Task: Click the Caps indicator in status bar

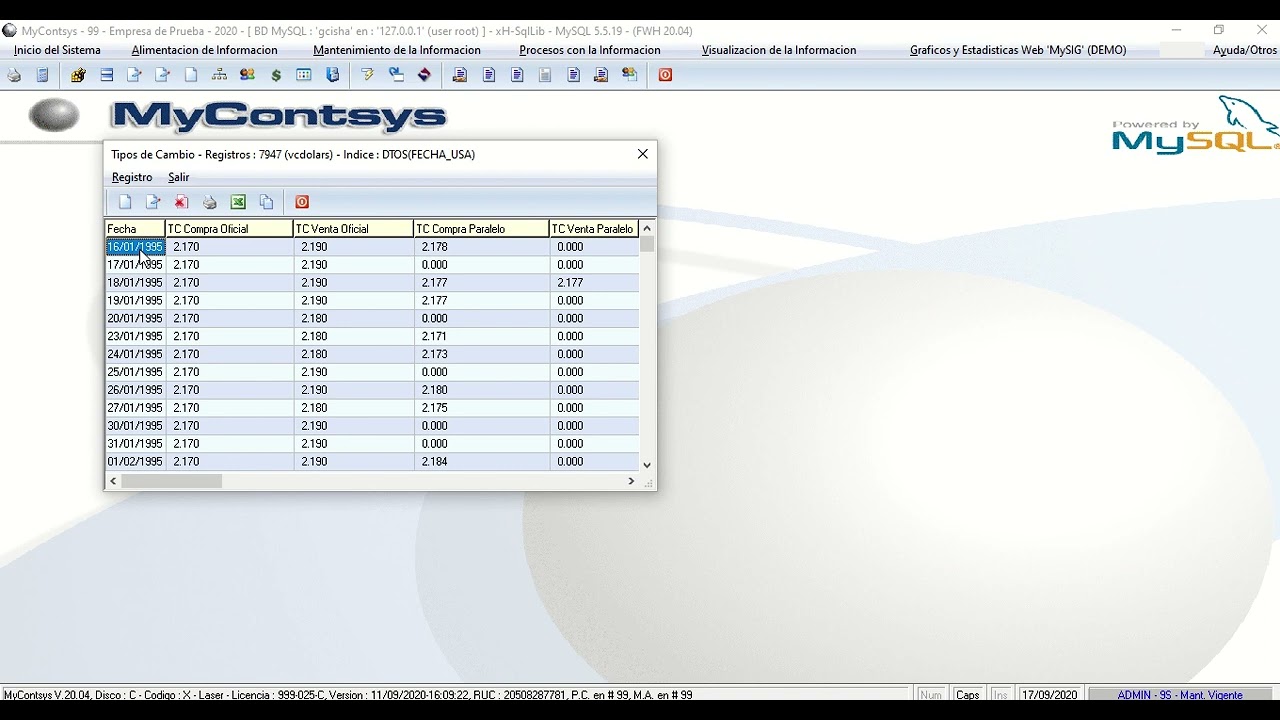Action: (x=968, y=695)
